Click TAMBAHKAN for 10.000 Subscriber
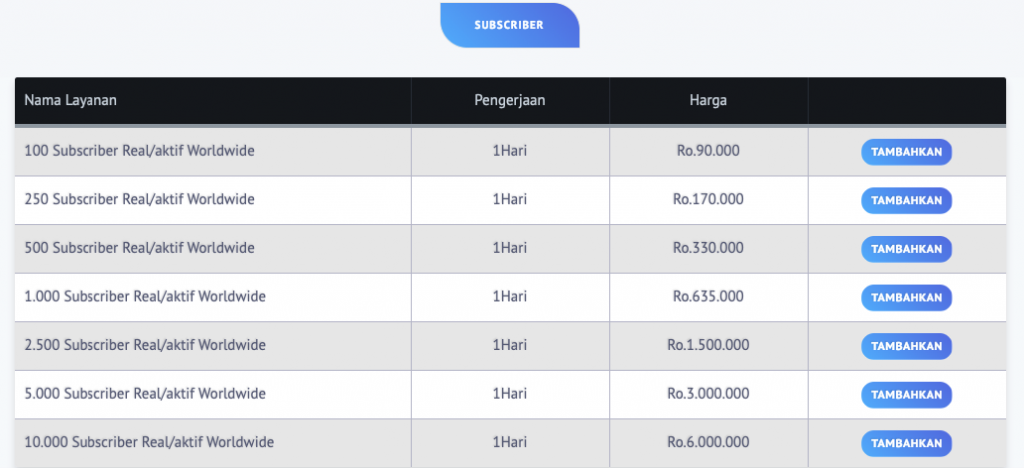Viewport: 1024px width, 468px height. coord(906,442)
